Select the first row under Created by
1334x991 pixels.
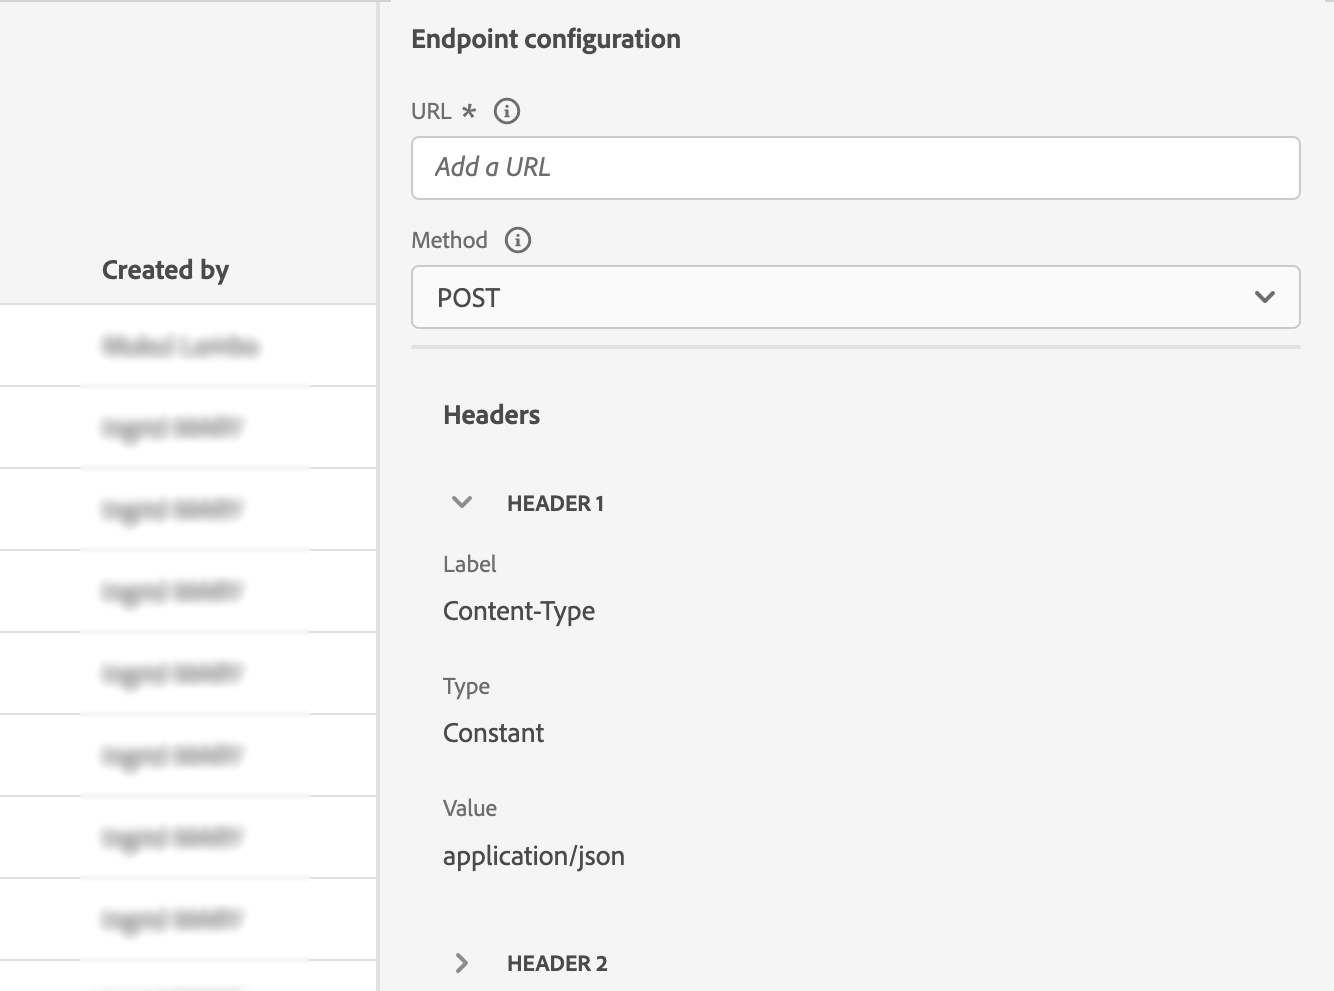(x=181, y=346)
